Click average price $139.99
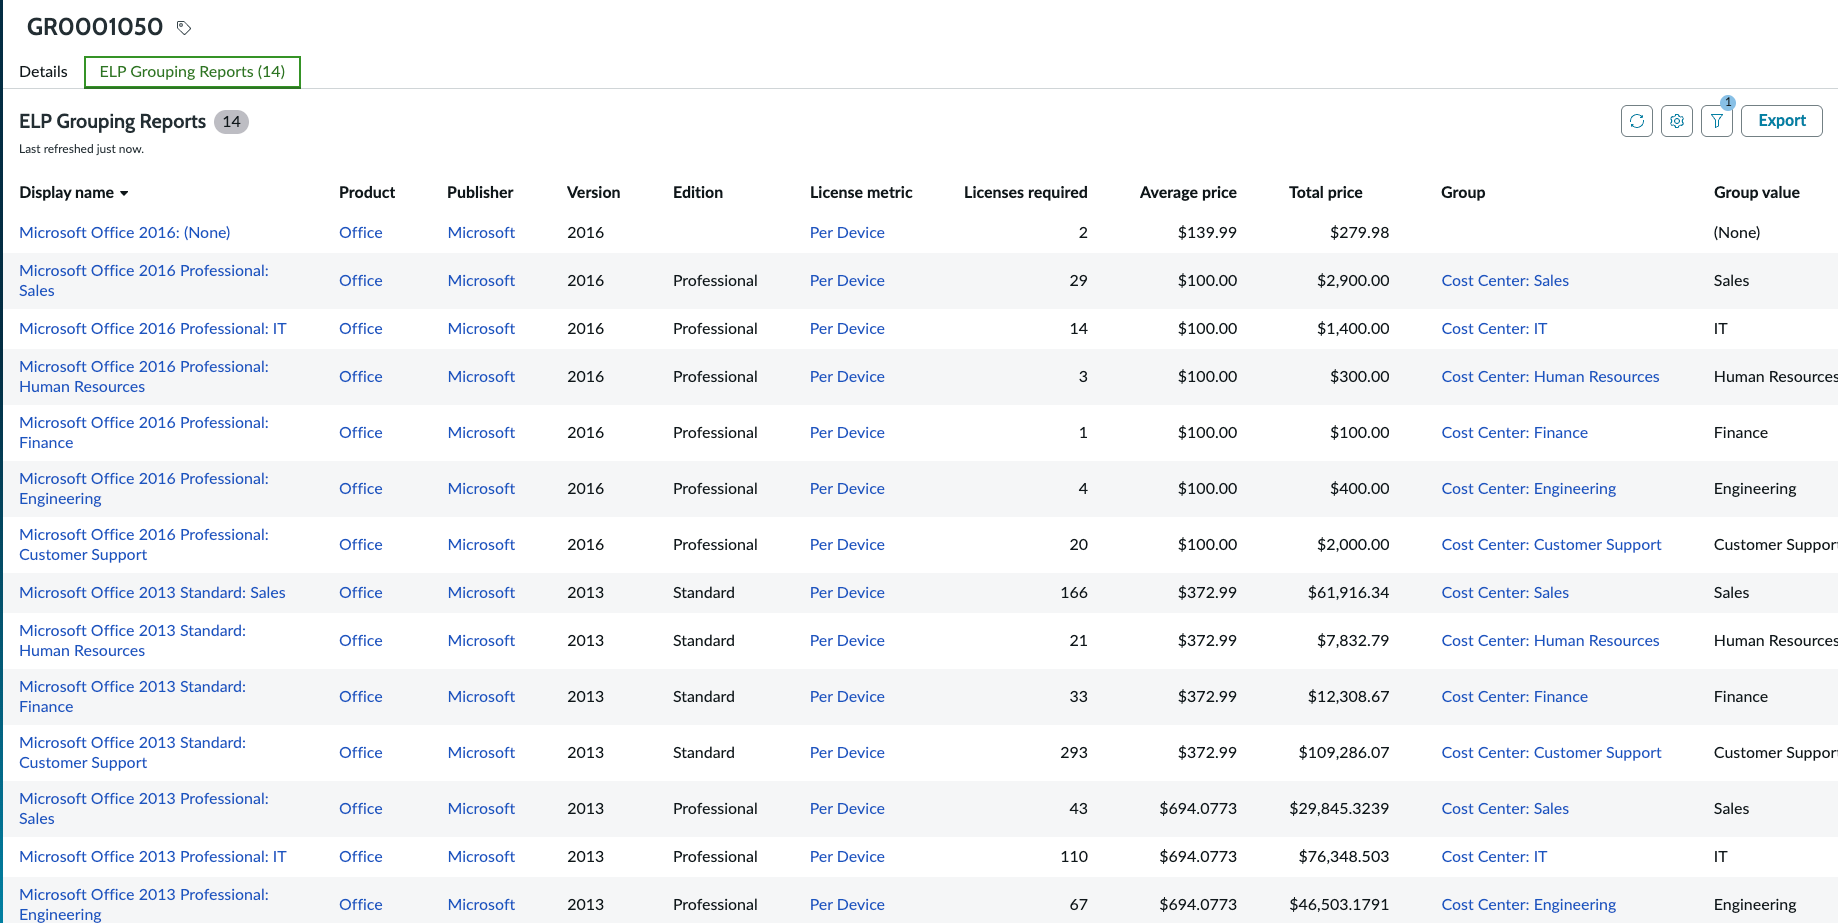Screen dimensions: 1838x923 coord(1207,232)
